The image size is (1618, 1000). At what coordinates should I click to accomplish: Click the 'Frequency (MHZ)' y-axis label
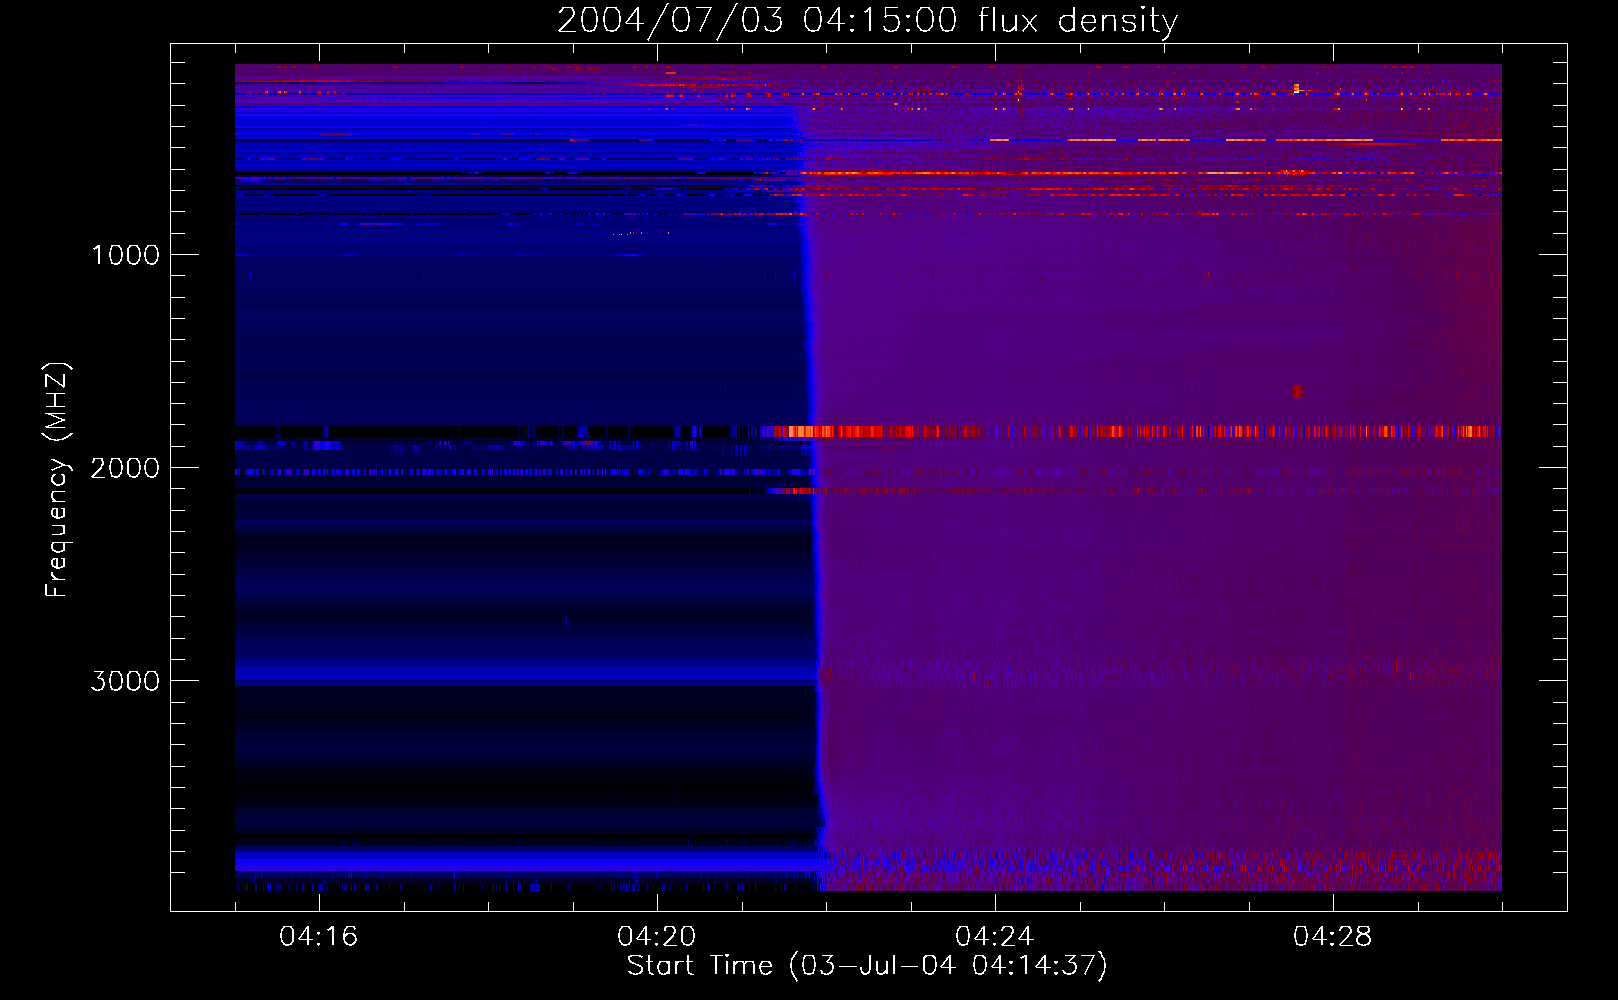click(x=57, y=480)
